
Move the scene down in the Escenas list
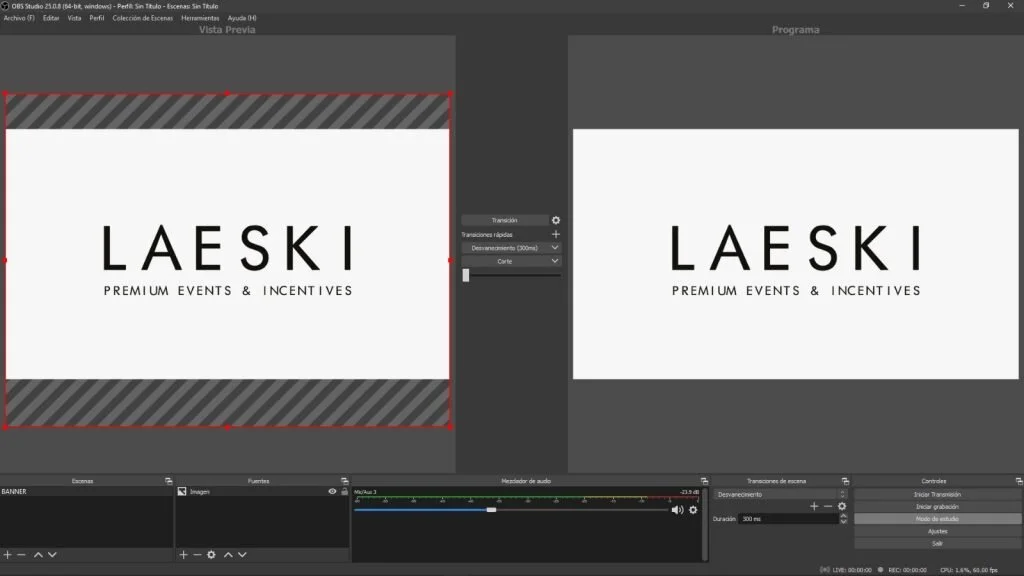click(52, 554)
